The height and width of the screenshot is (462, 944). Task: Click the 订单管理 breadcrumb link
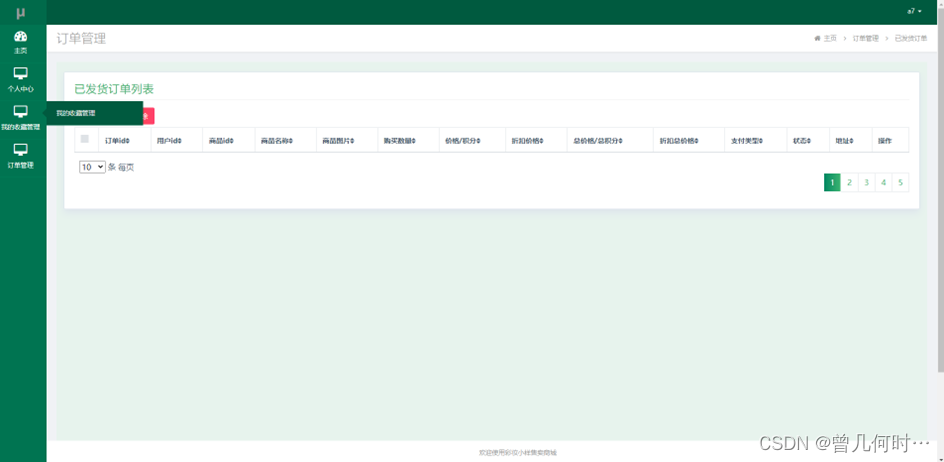866,38
